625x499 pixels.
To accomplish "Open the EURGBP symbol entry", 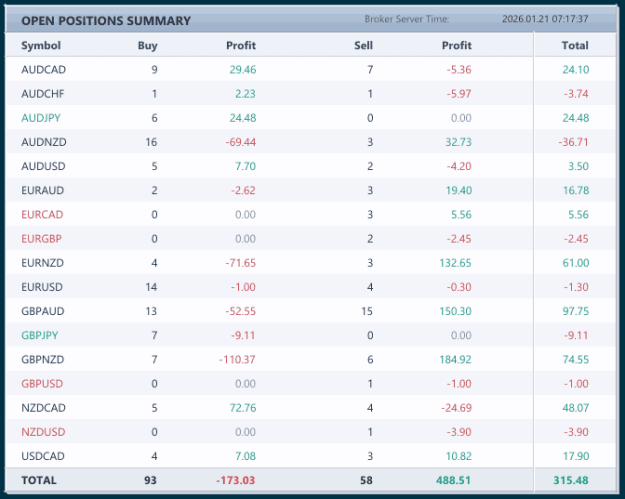I will pos(41,239).
